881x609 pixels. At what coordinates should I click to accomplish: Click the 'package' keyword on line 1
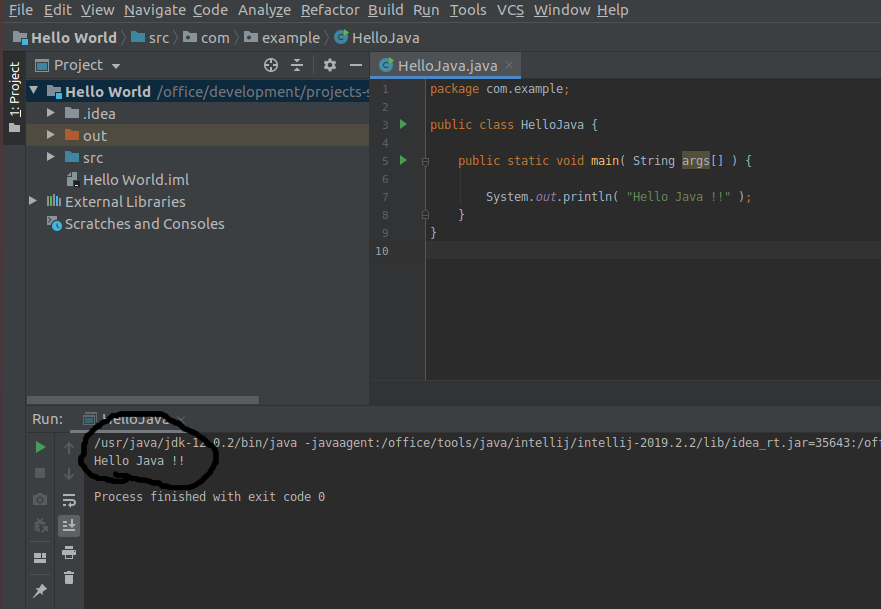[x=455, y=89]
